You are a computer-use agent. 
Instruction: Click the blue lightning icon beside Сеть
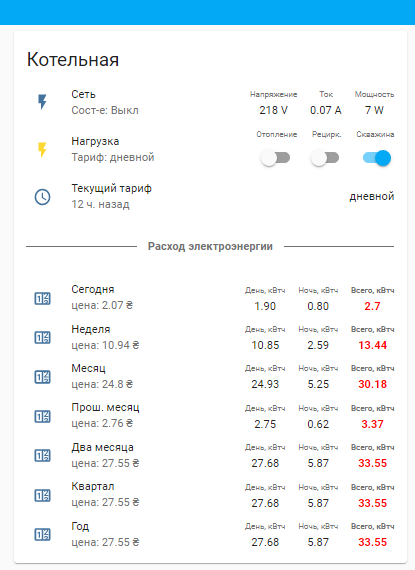click(x=43, y=102)
